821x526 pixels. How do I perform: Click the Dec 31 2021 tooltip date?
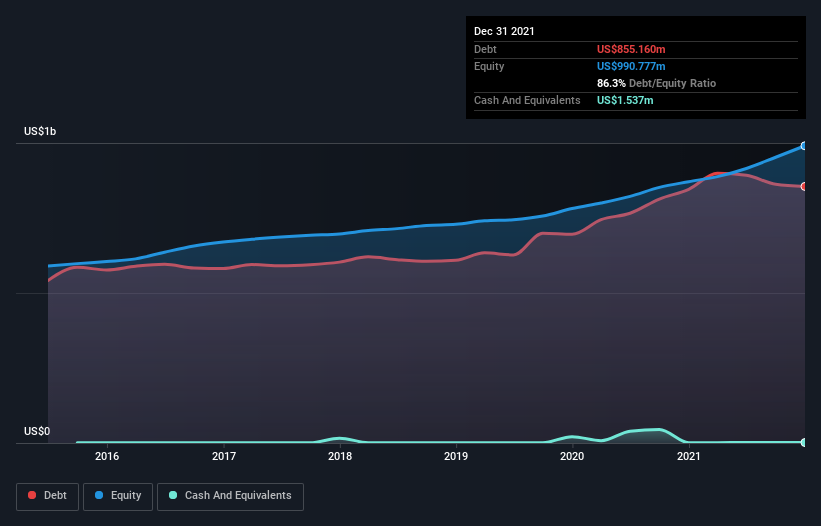click(504, 31)
